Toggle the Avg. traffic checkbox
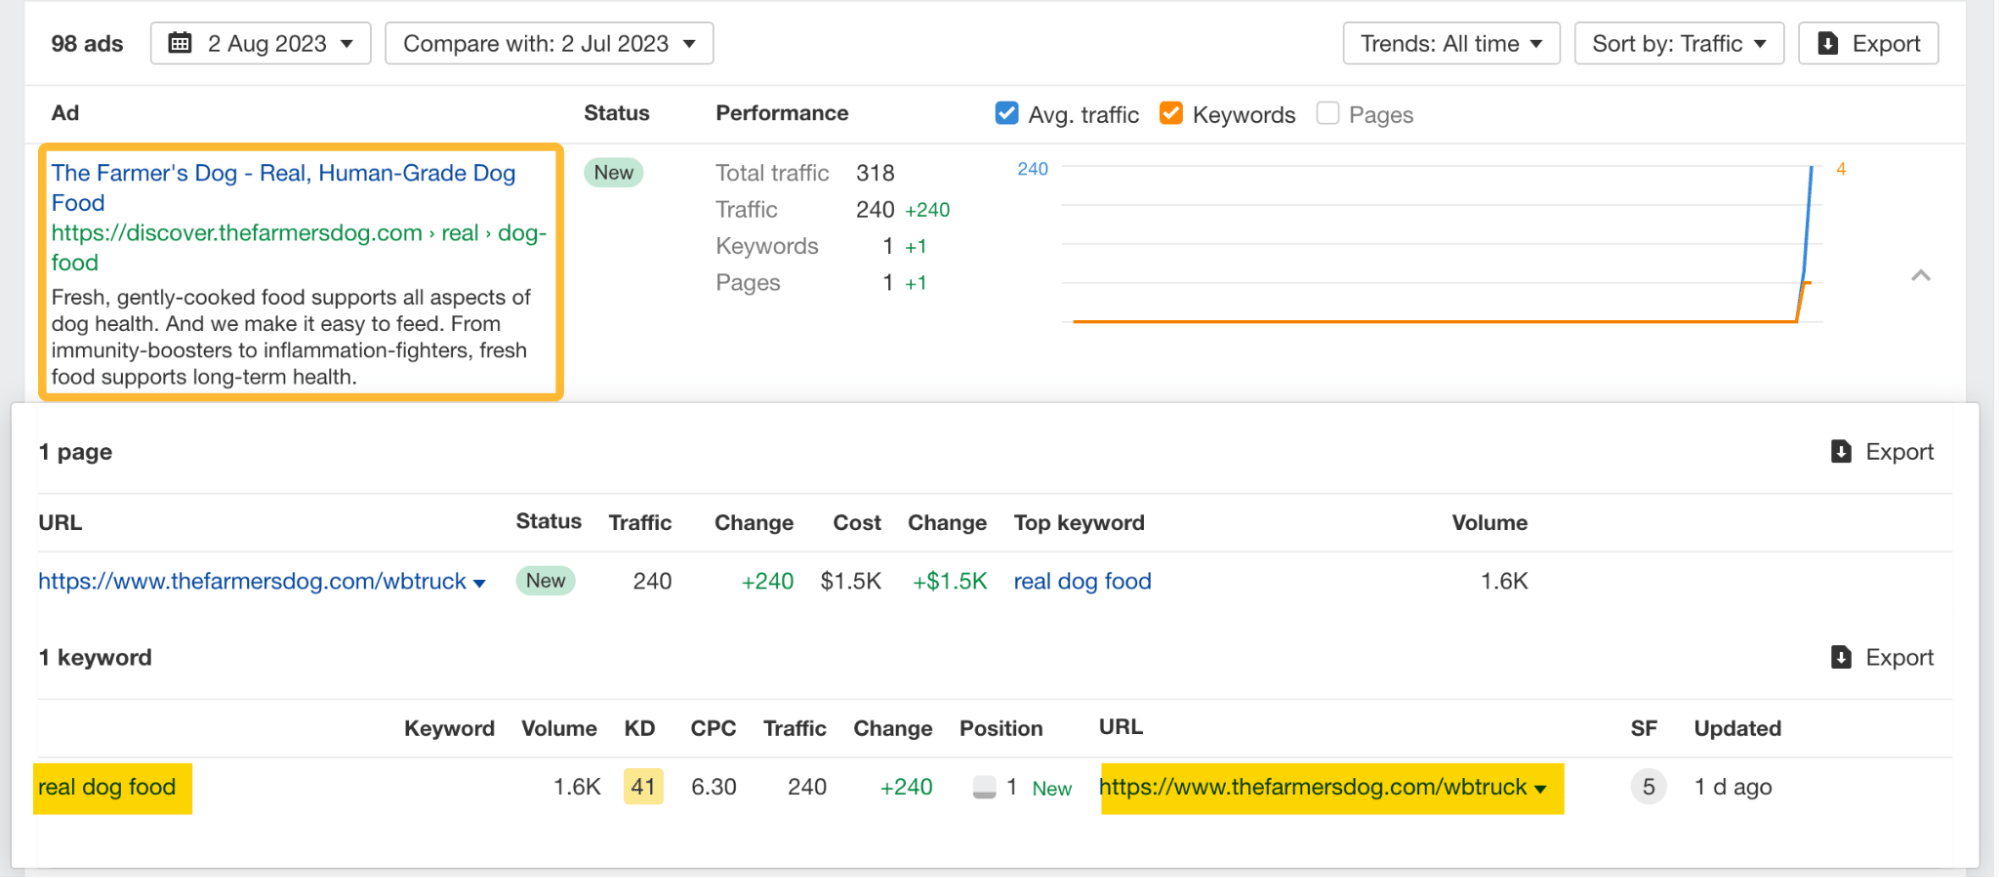 1007,114
